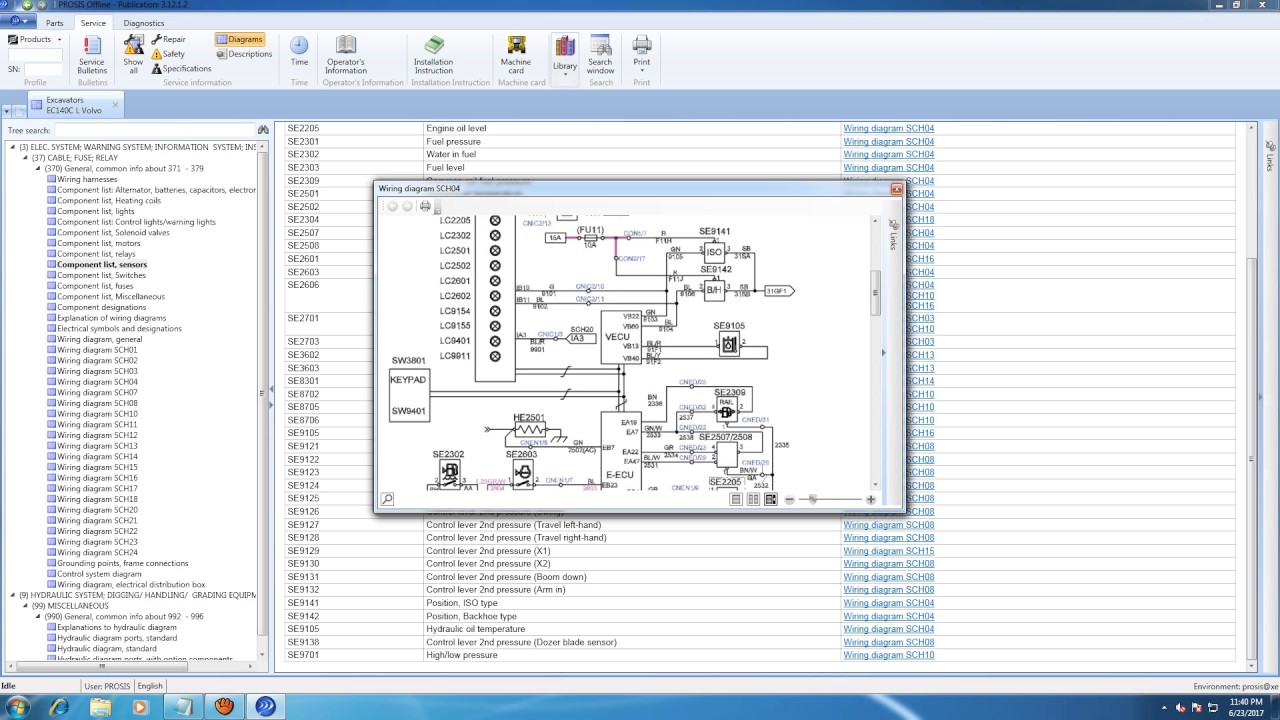Select the Excavators EC140C L Volvo tab
The width and height of the screenshot is (1280, 720).
click(x=74, y=105)
